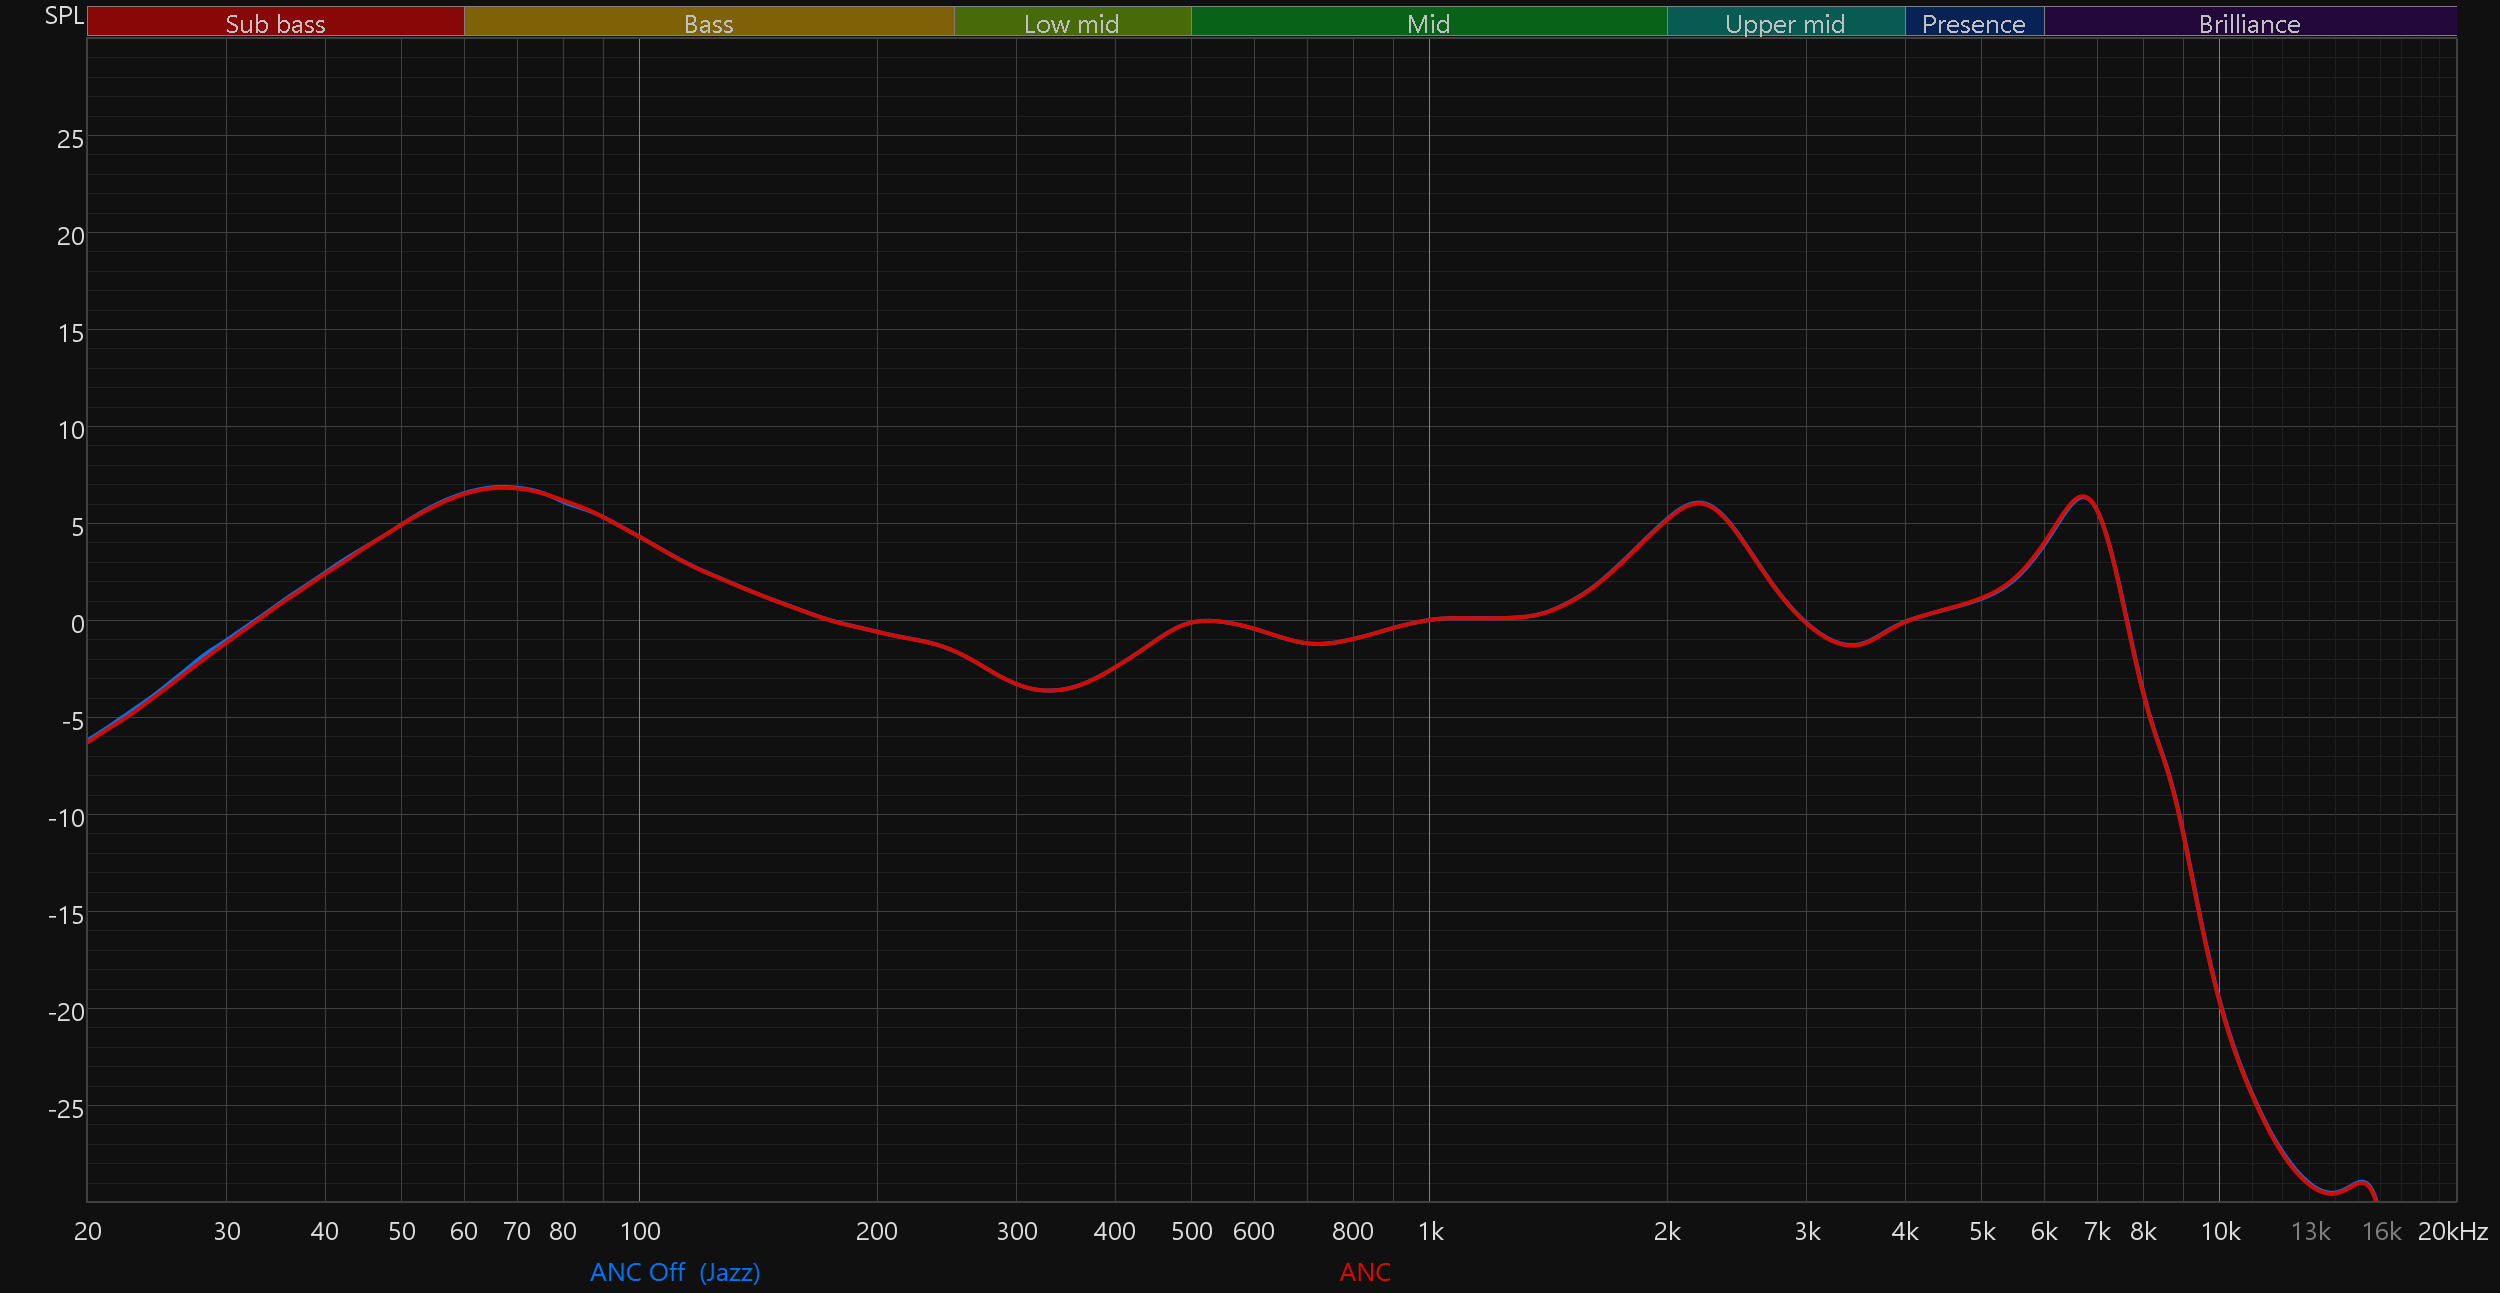2500x1293 pixels.
Task: Toggle the red ANC trace legend
Action: (x=1365, y=1272)
